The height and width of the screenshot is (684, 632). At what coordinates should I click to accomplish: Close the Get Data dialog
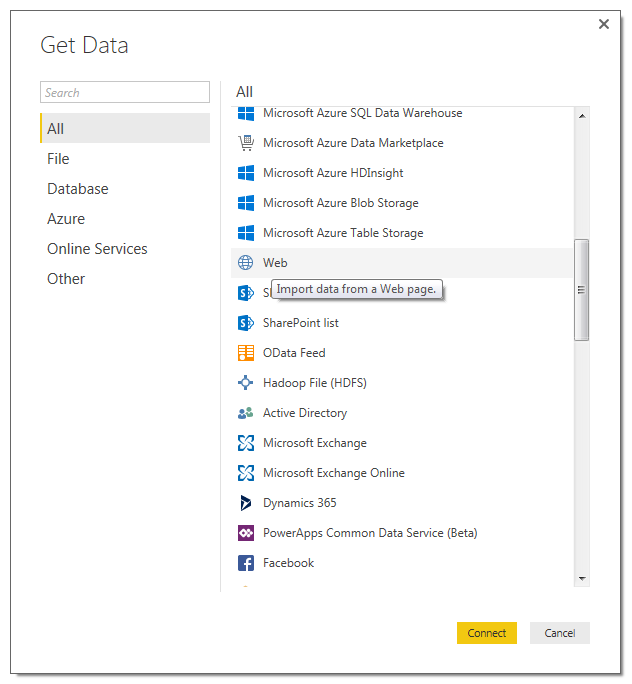tap(604, 24)
